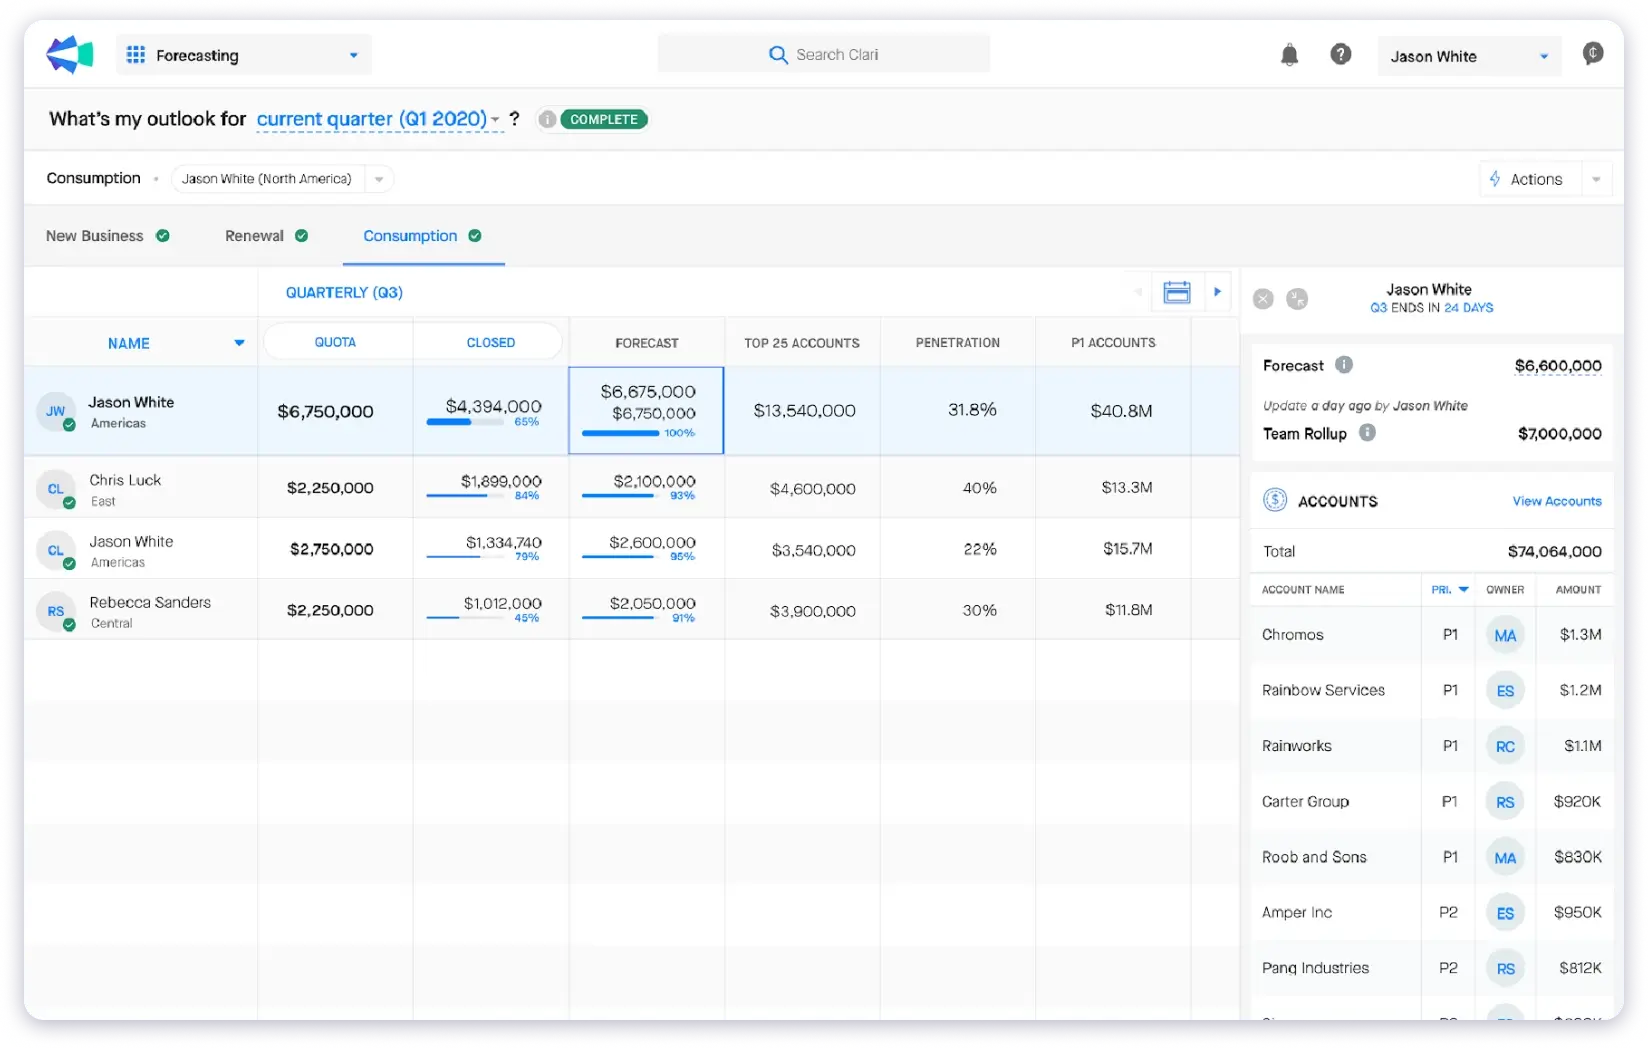Image resolution: width=1648 pixels, height=1048 pixels.
Task: Switch to the Renewal tab
Action: pos(251,235)
